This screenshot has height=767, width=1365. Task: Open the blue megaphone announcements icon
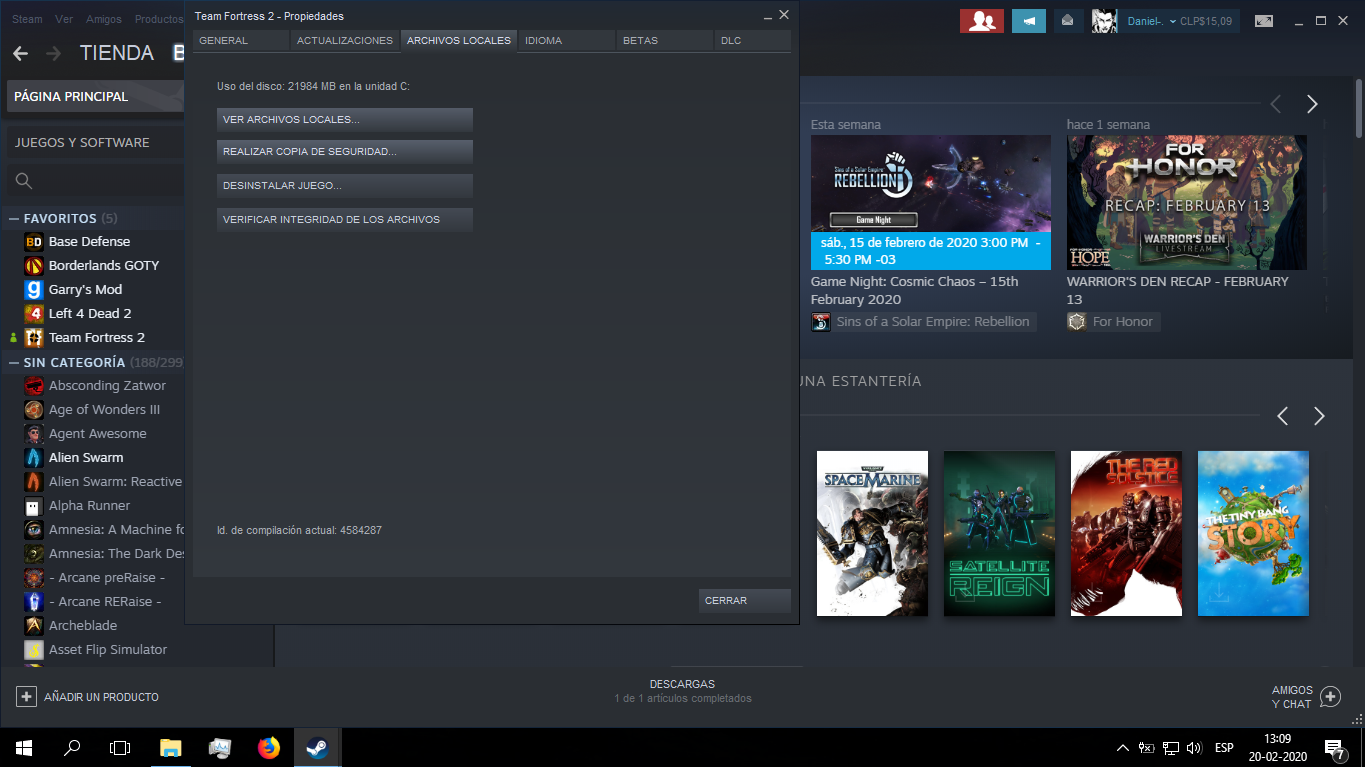pos(1029,21)
